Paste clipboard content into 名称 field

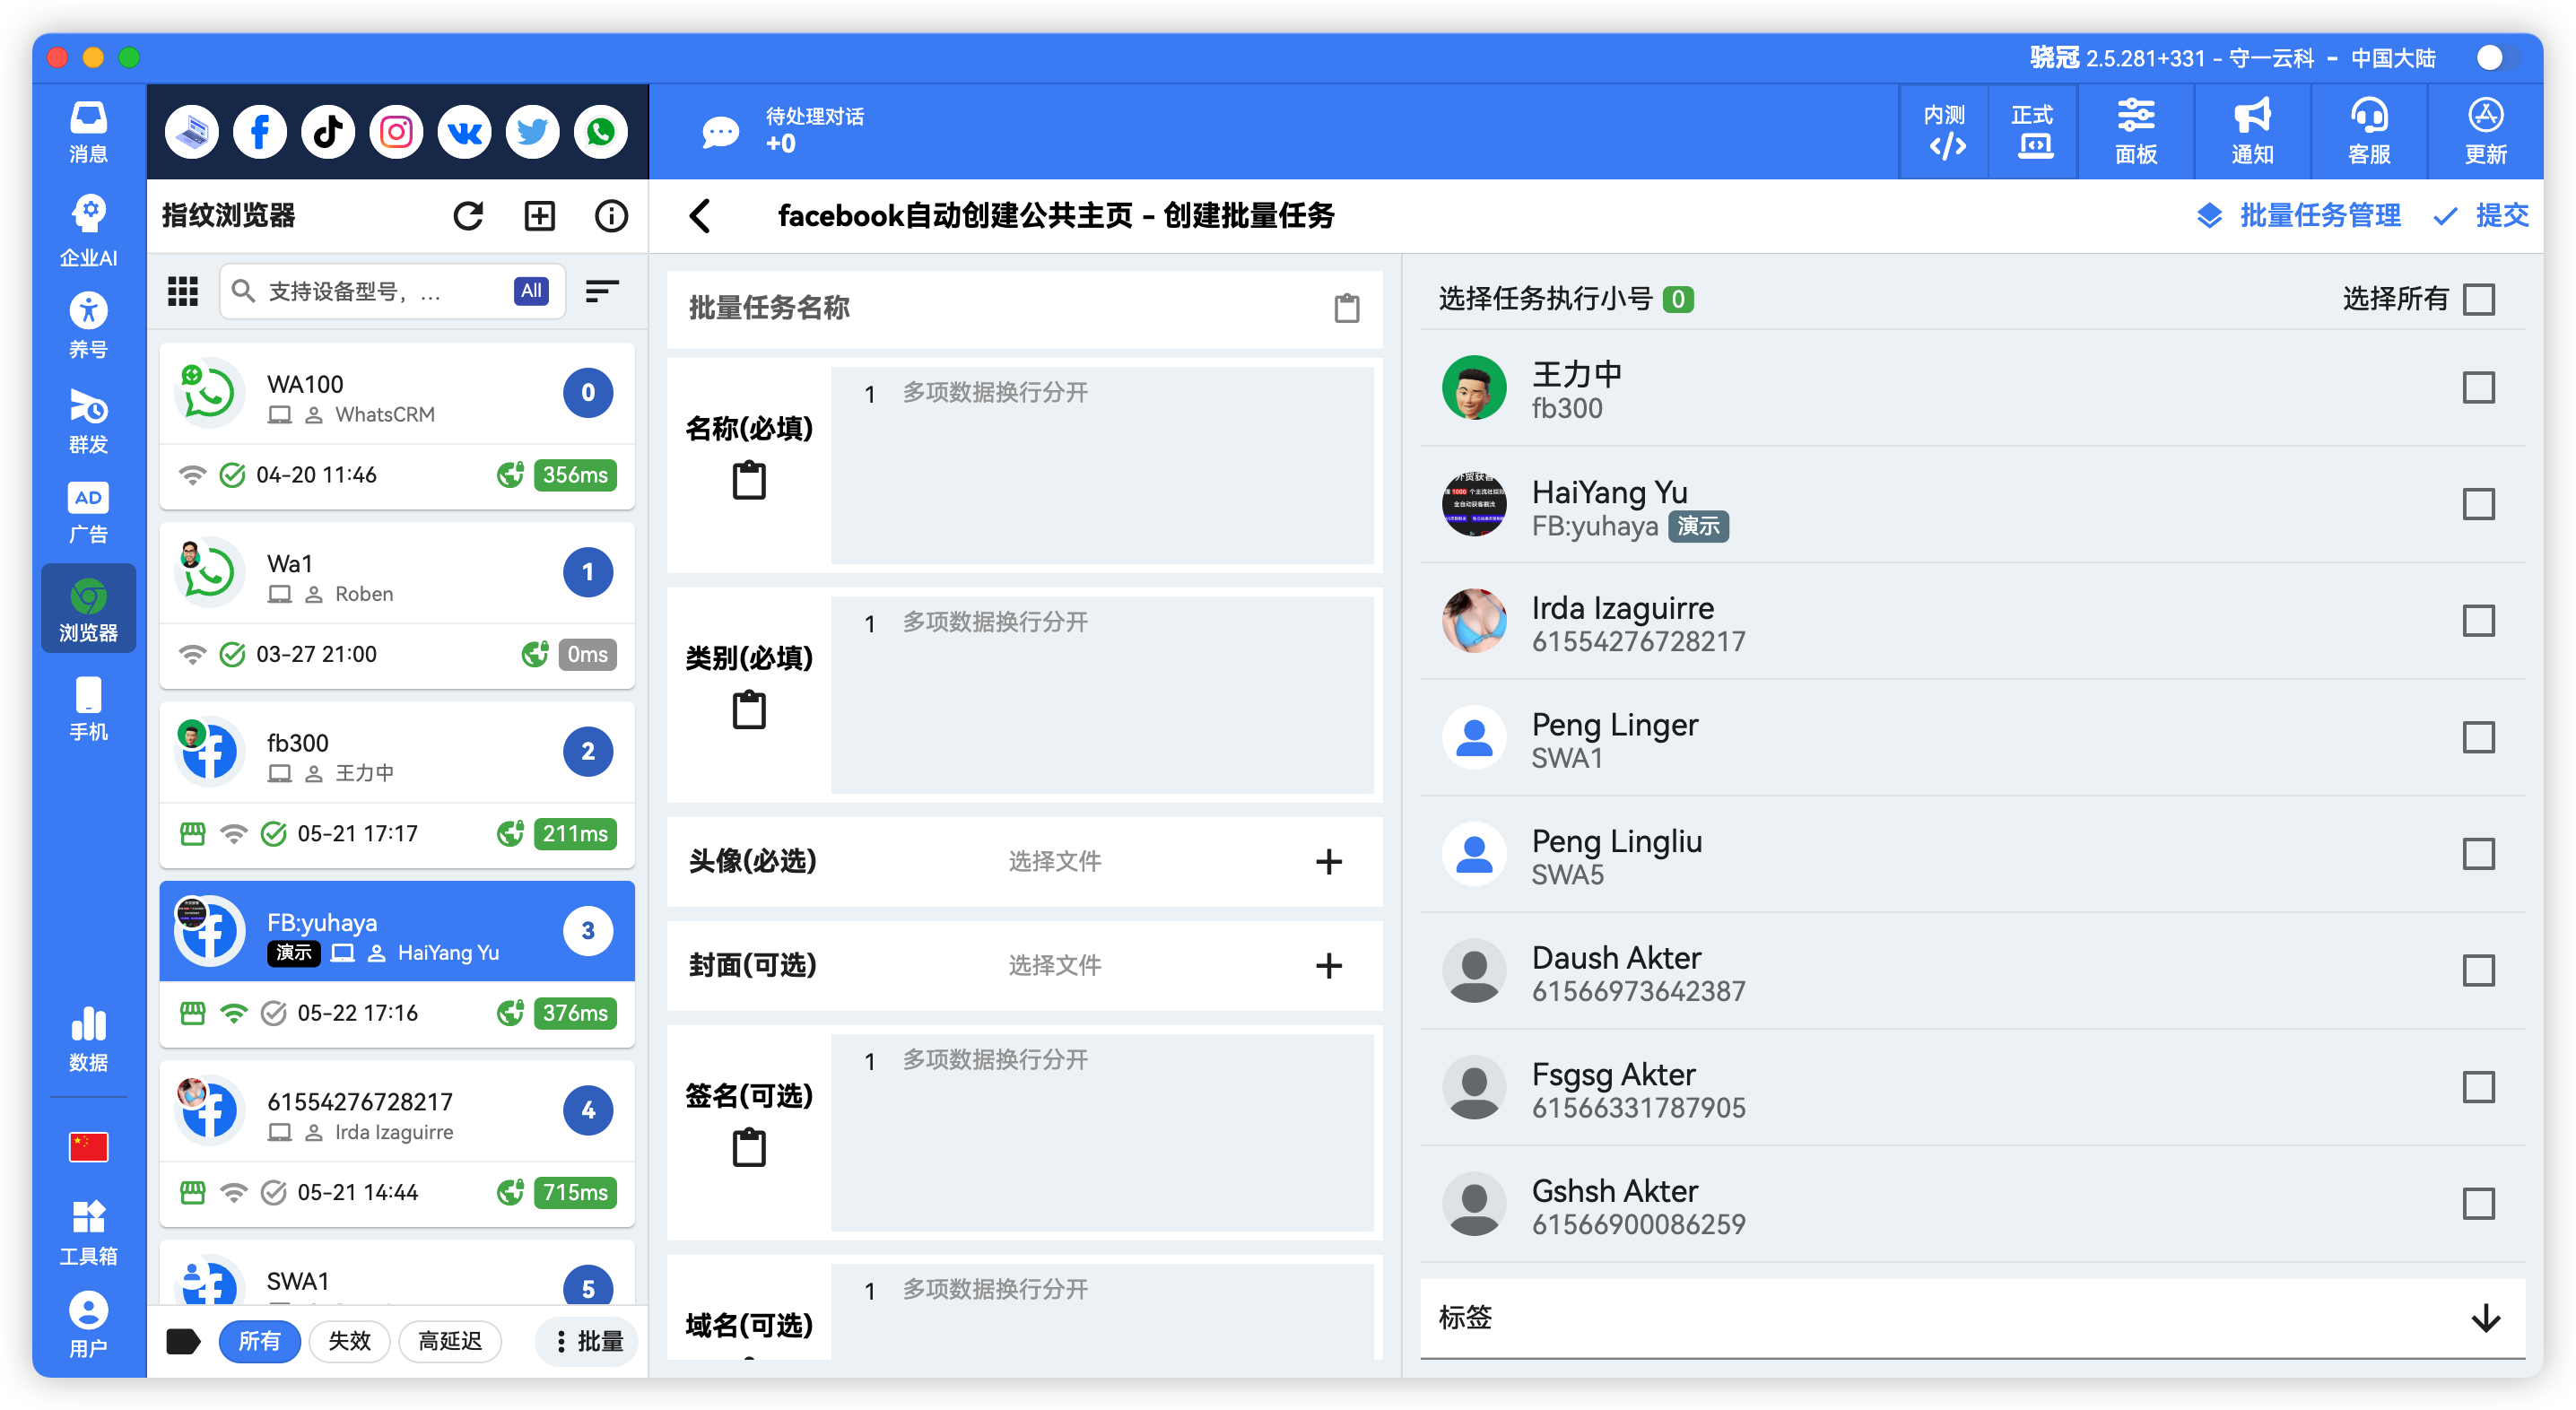750,480
